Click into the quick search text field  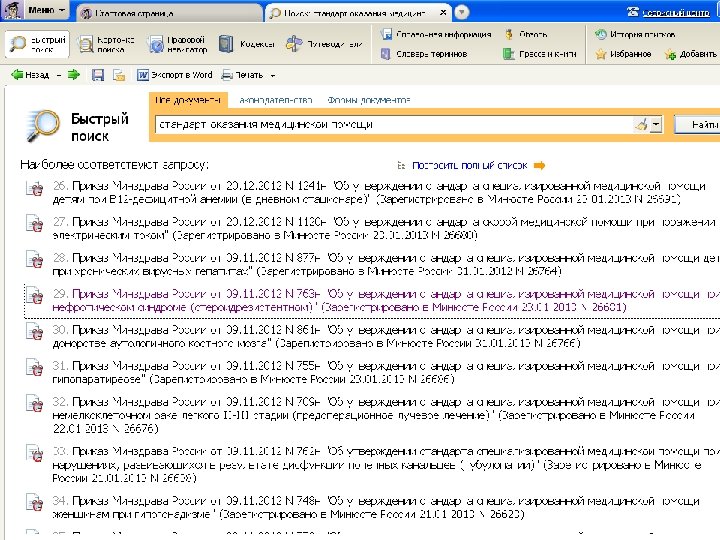[395, 124]
